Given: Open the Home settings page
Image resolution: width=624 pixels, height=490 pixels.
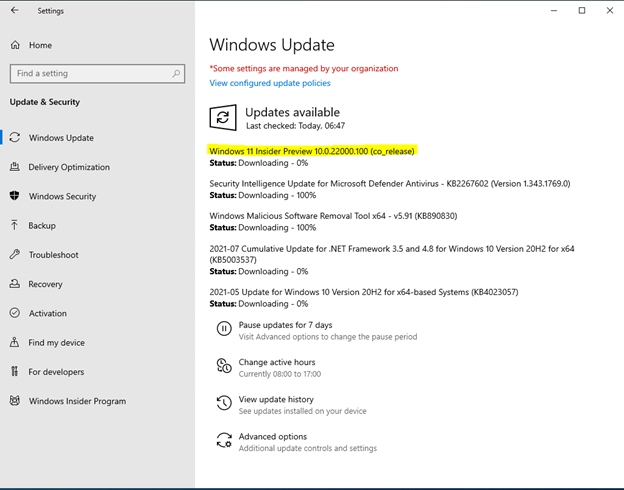Looking at the screenshot, I should click(40, 45).
